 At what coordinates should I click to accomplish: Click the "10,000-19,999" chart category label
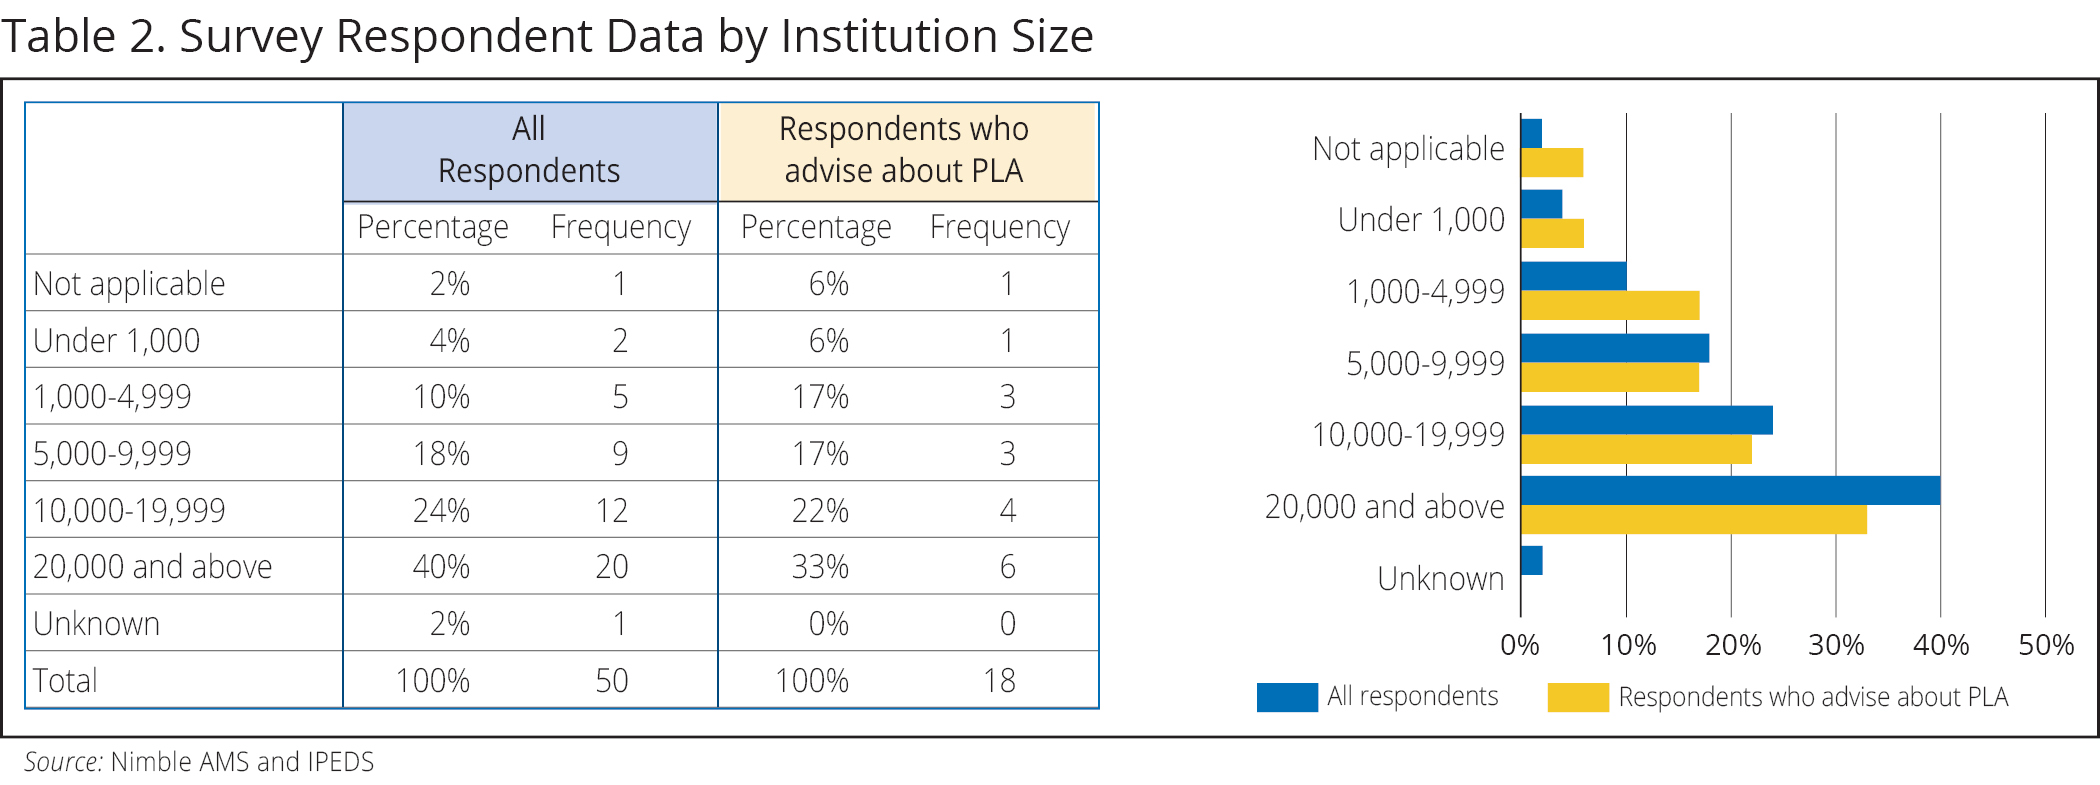tap(1407, 435)
